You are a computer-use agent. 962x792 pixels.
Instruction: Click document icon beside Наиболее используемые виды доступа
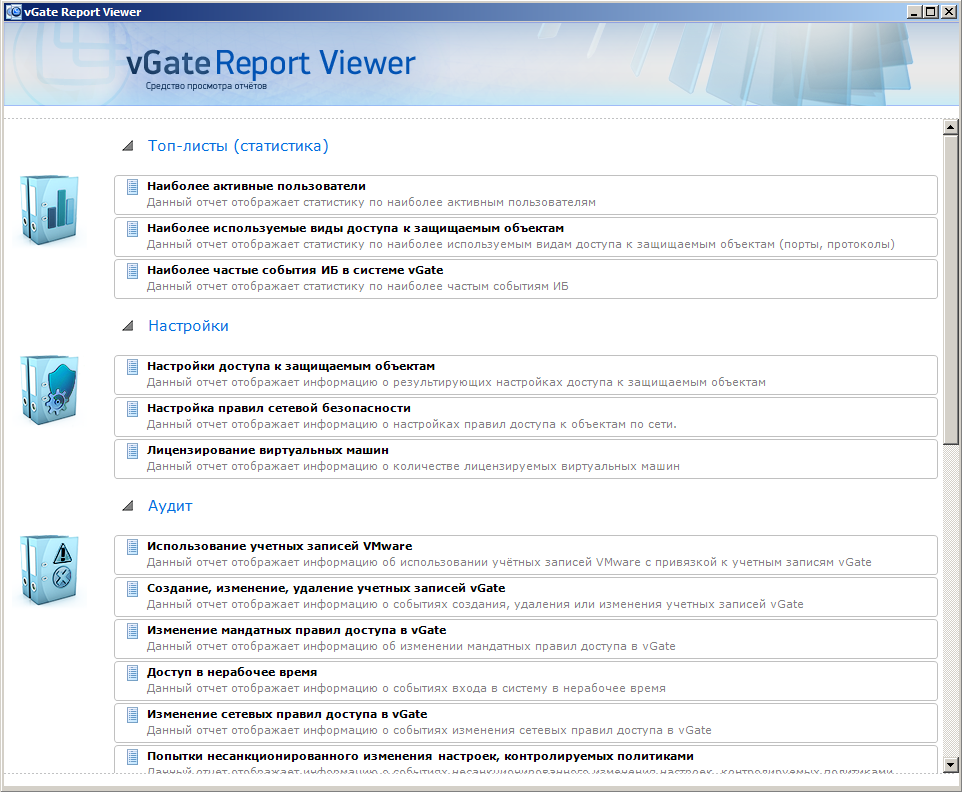pyautogui.click(x=132, y=229)
